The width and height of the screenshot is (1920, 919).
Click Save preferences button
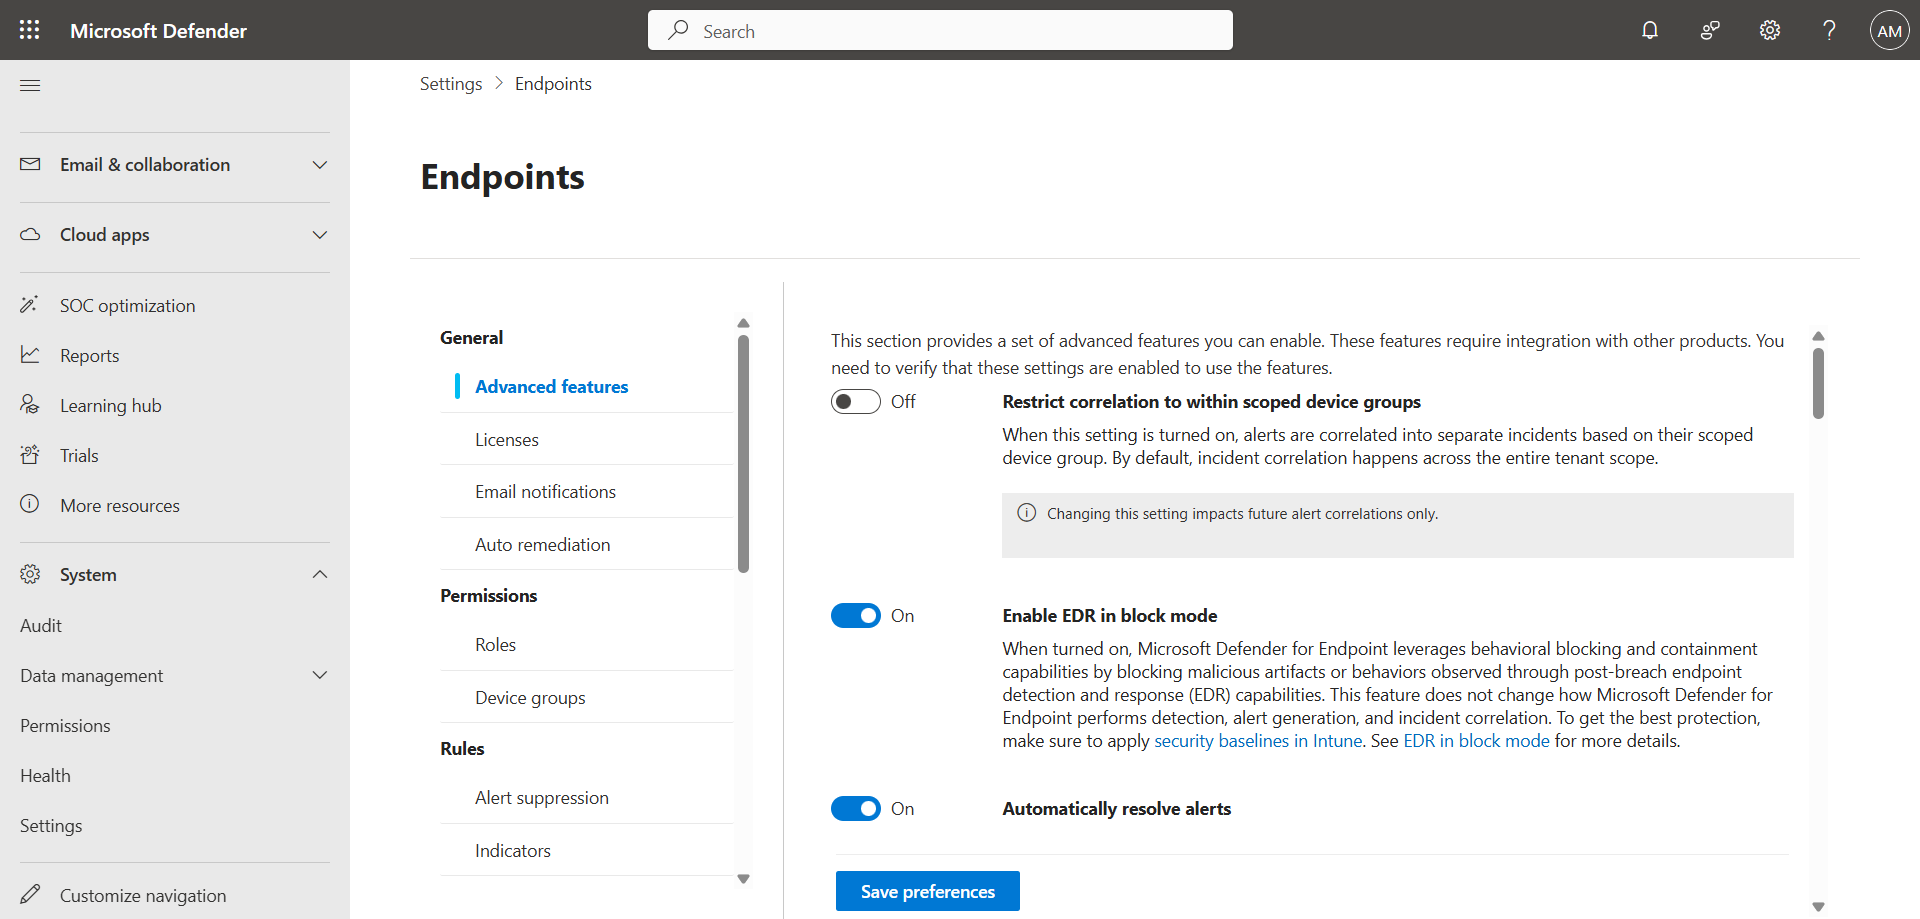[927, 891]
